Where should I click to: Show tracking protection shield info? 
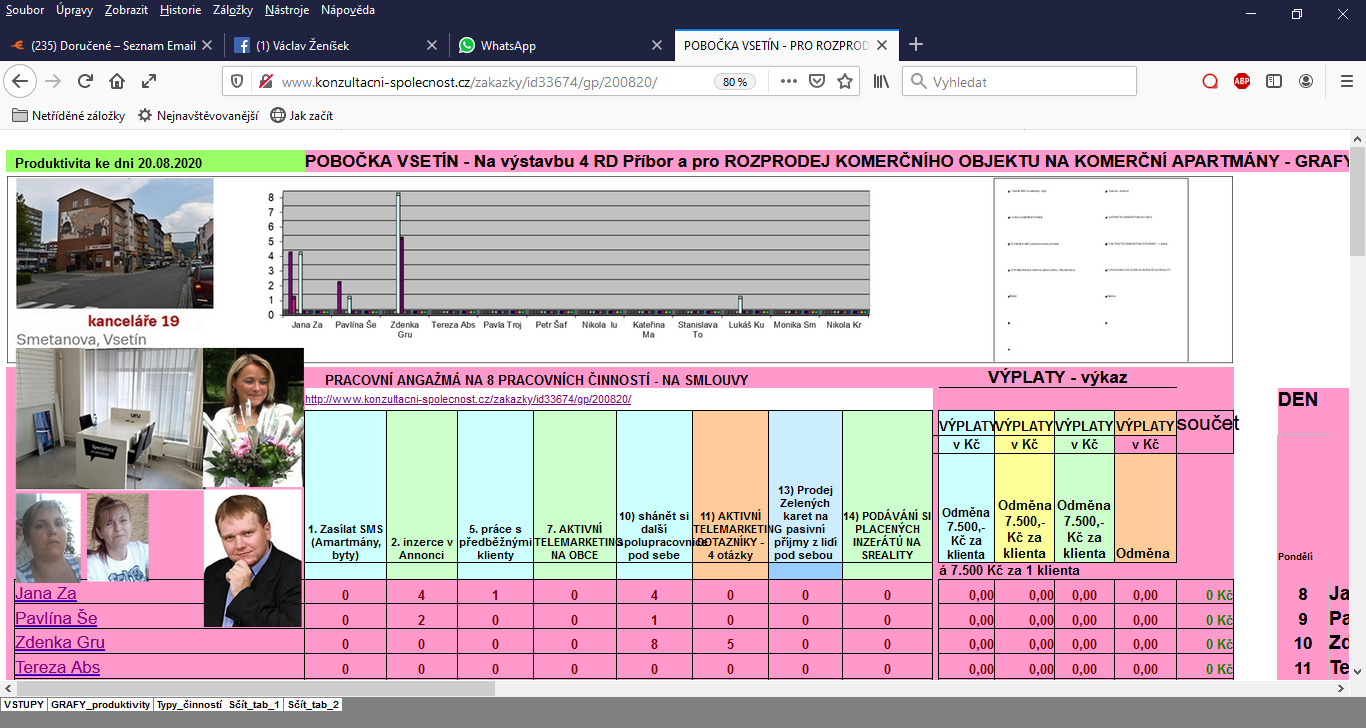[237, 81]
